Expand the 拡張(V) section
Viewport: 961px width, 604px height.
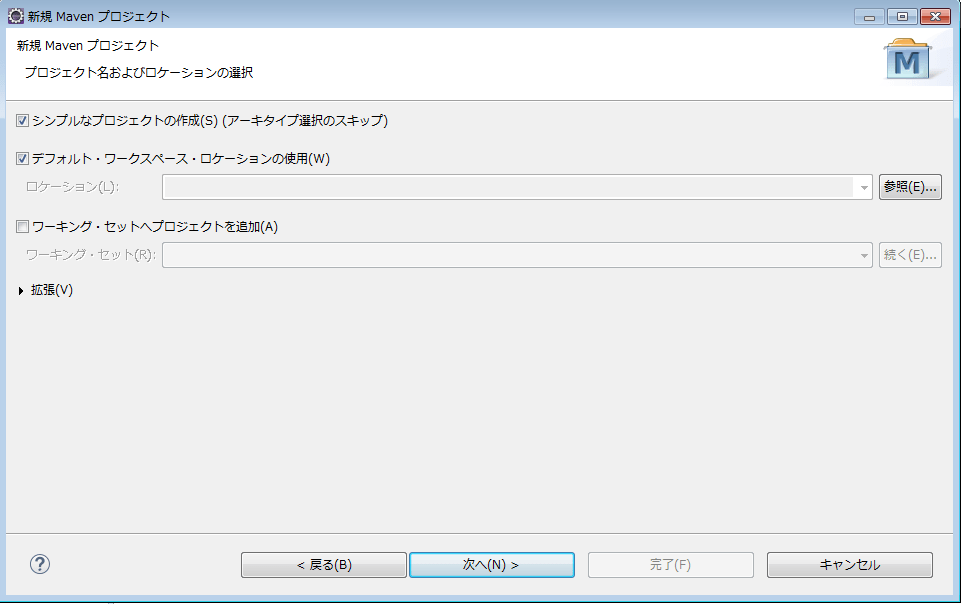(x=21, y=290)
